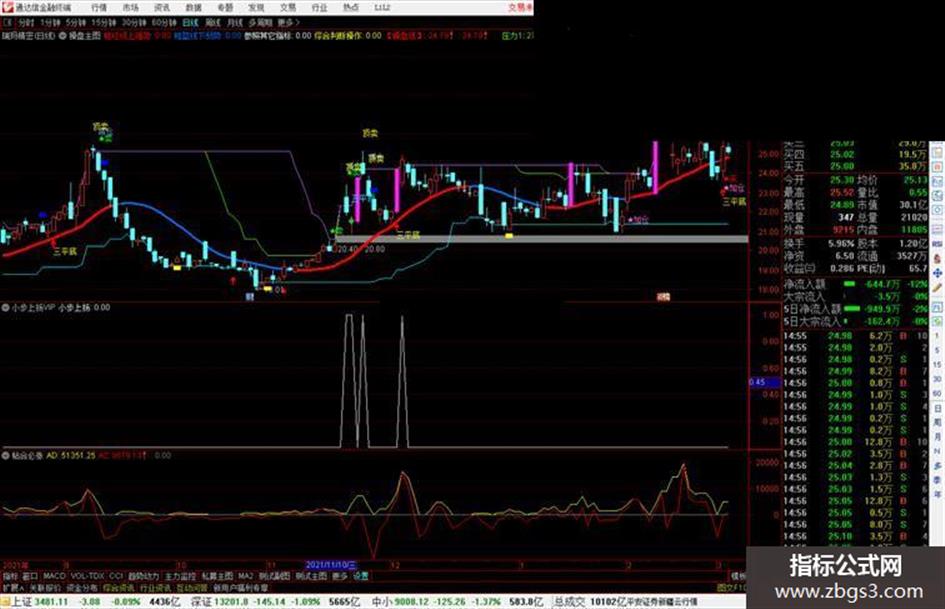This screenshot has width=945, height=609.
Task: Apply the MACD indicator tab
Action: point(54,576)
